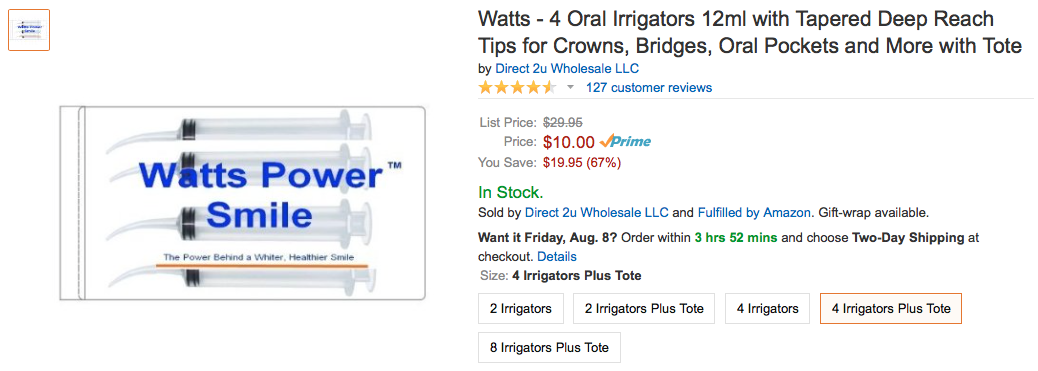The width and height of the screenshot is (1038, 371).
Task: Expand the rating breakdown dropdown arrow
Action: coord(570,87)
